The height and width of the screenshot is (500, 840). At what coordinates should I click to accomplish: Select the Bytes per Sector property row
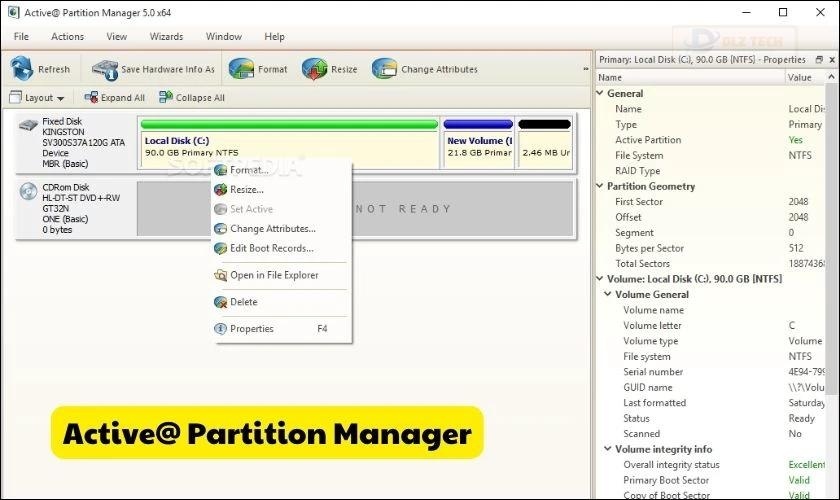pos(710,248)
